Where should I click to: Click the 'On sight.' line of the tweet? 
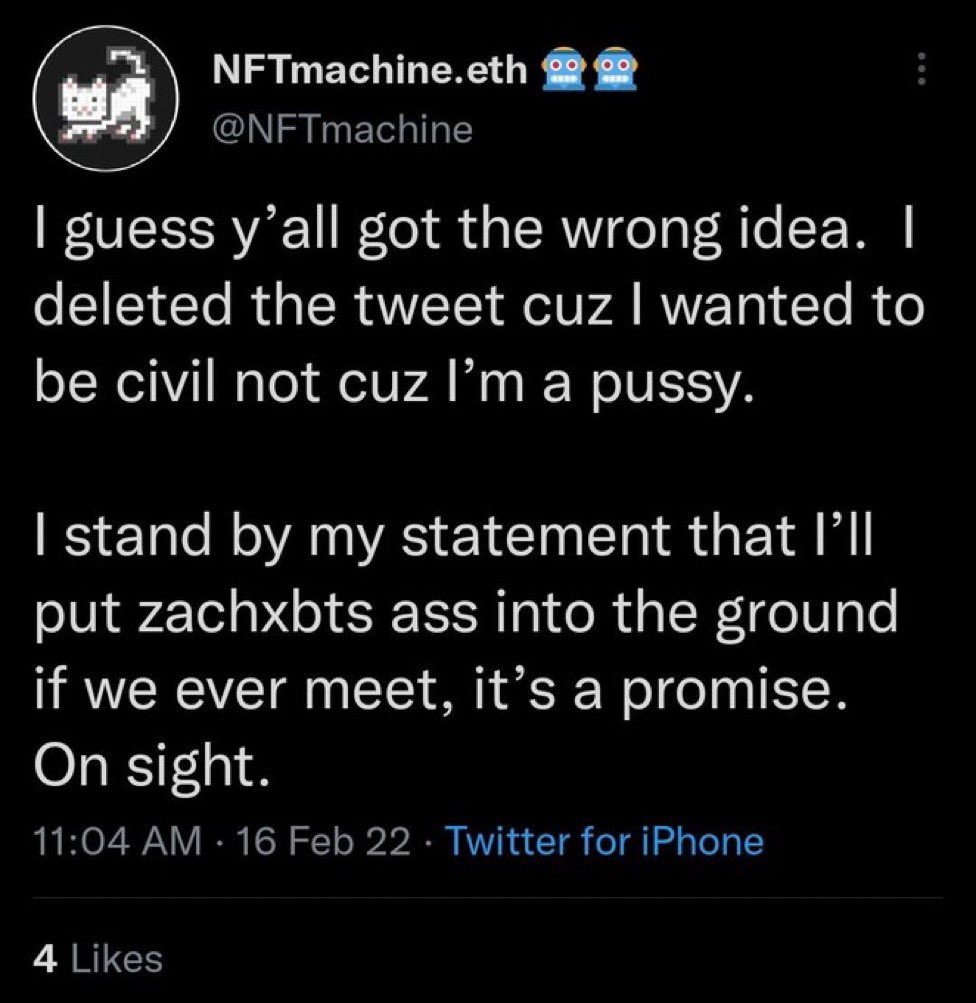[152, 768]
